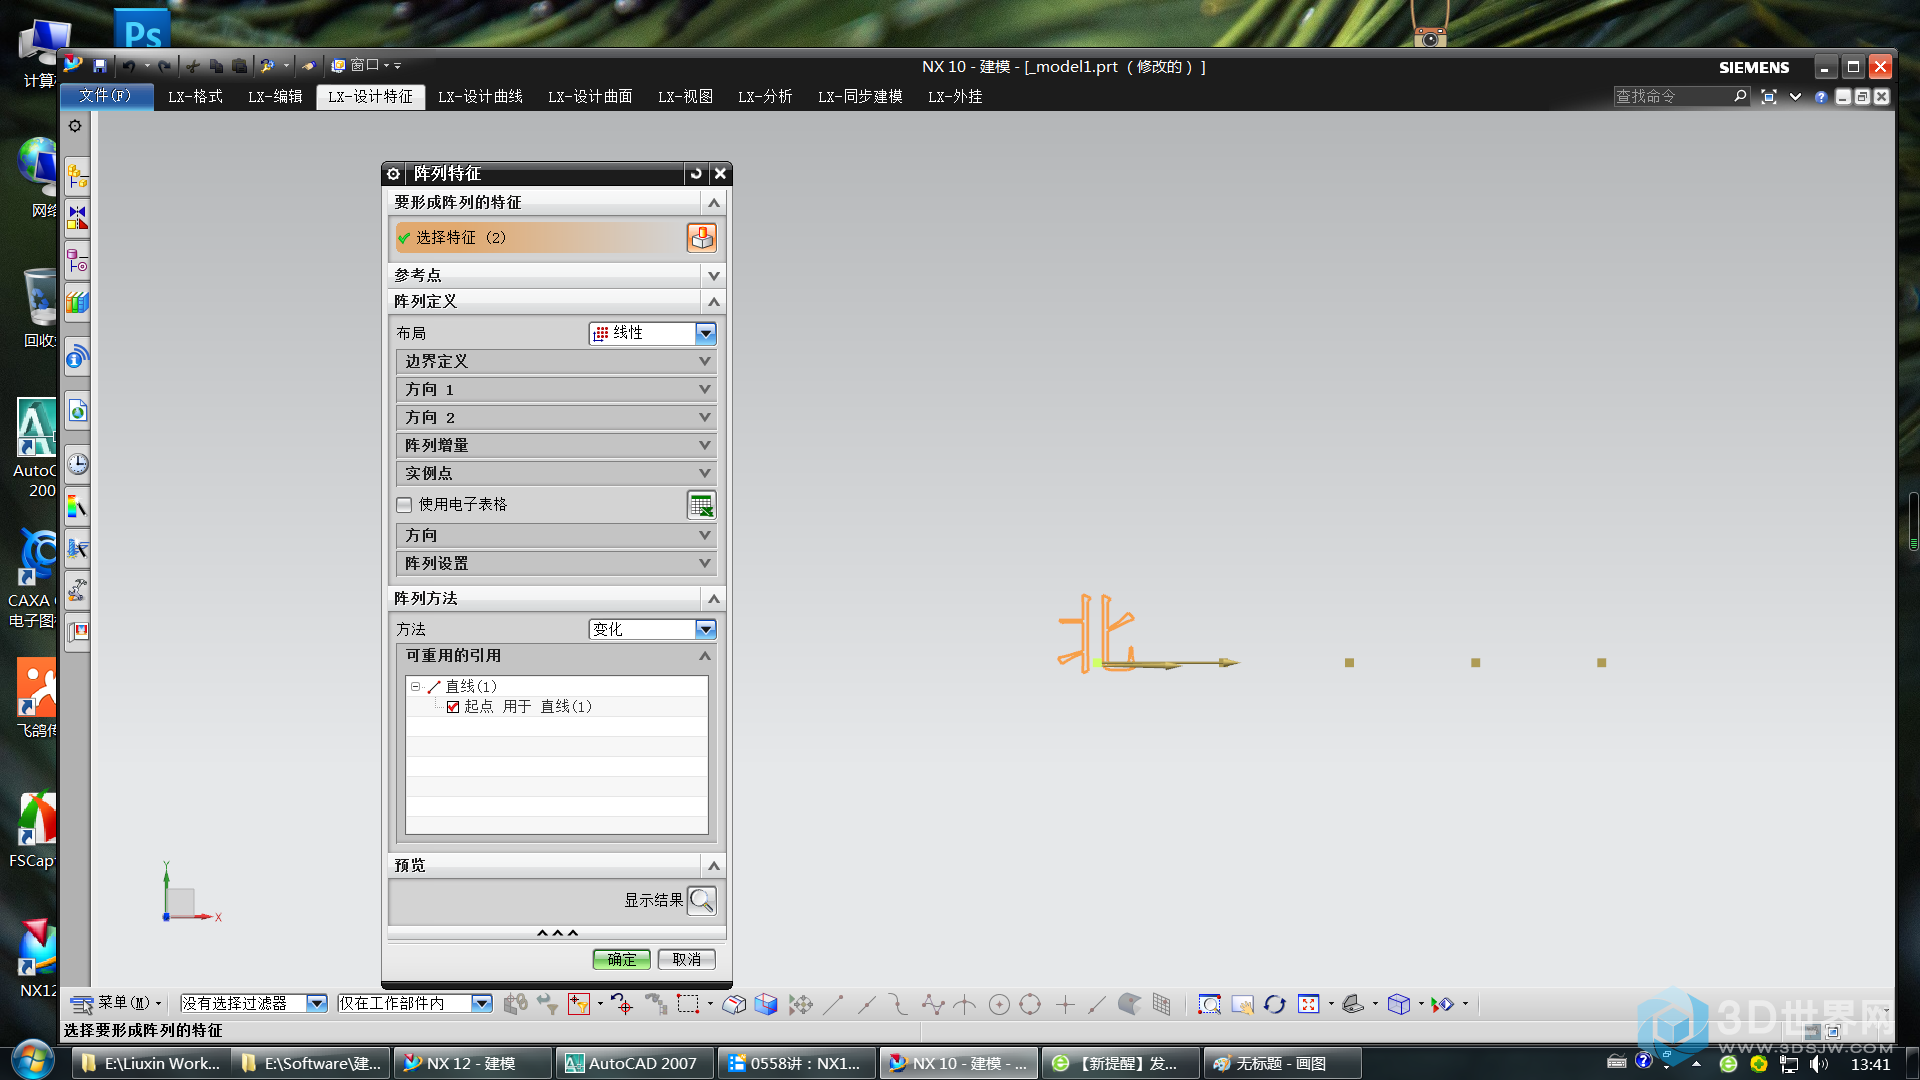Click the fullscreen icon near search box

point(1768,96)
